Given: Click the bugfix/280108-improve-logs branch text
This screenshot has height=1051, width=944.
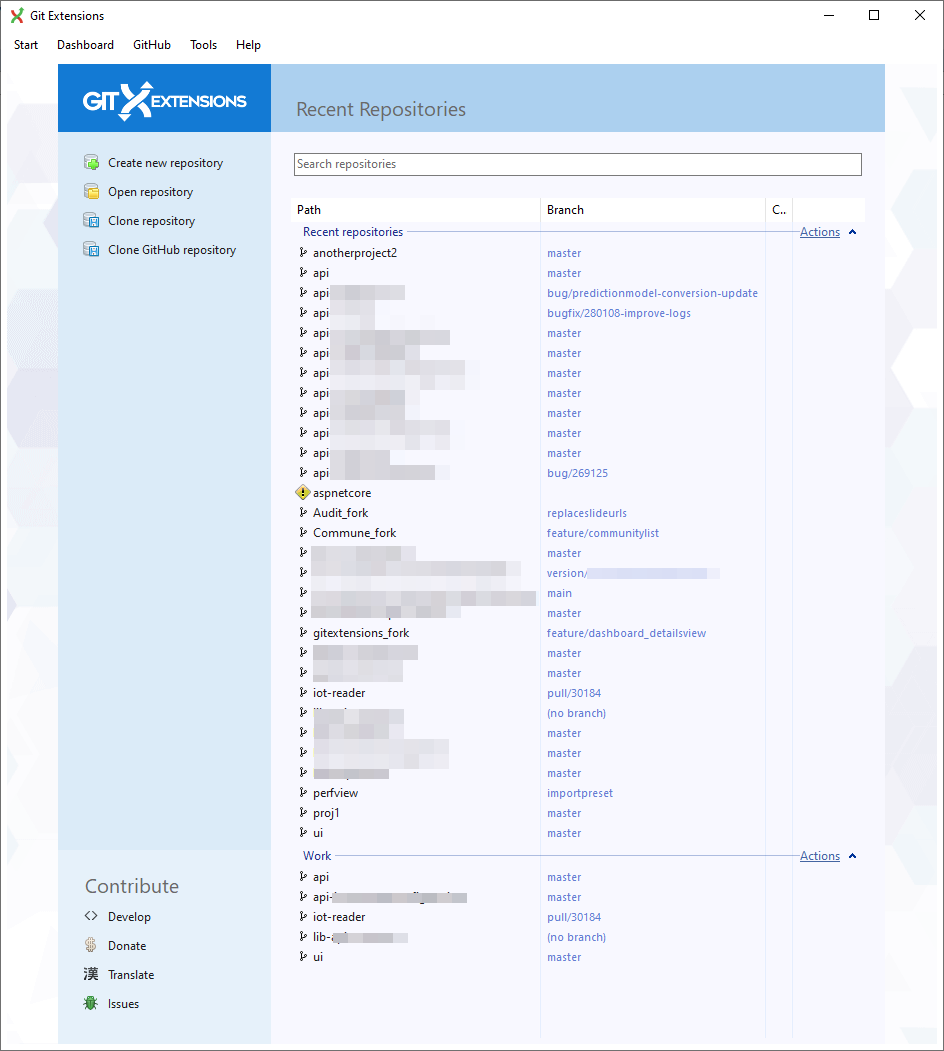Looking at the screenshot, I should click(618, 313).
